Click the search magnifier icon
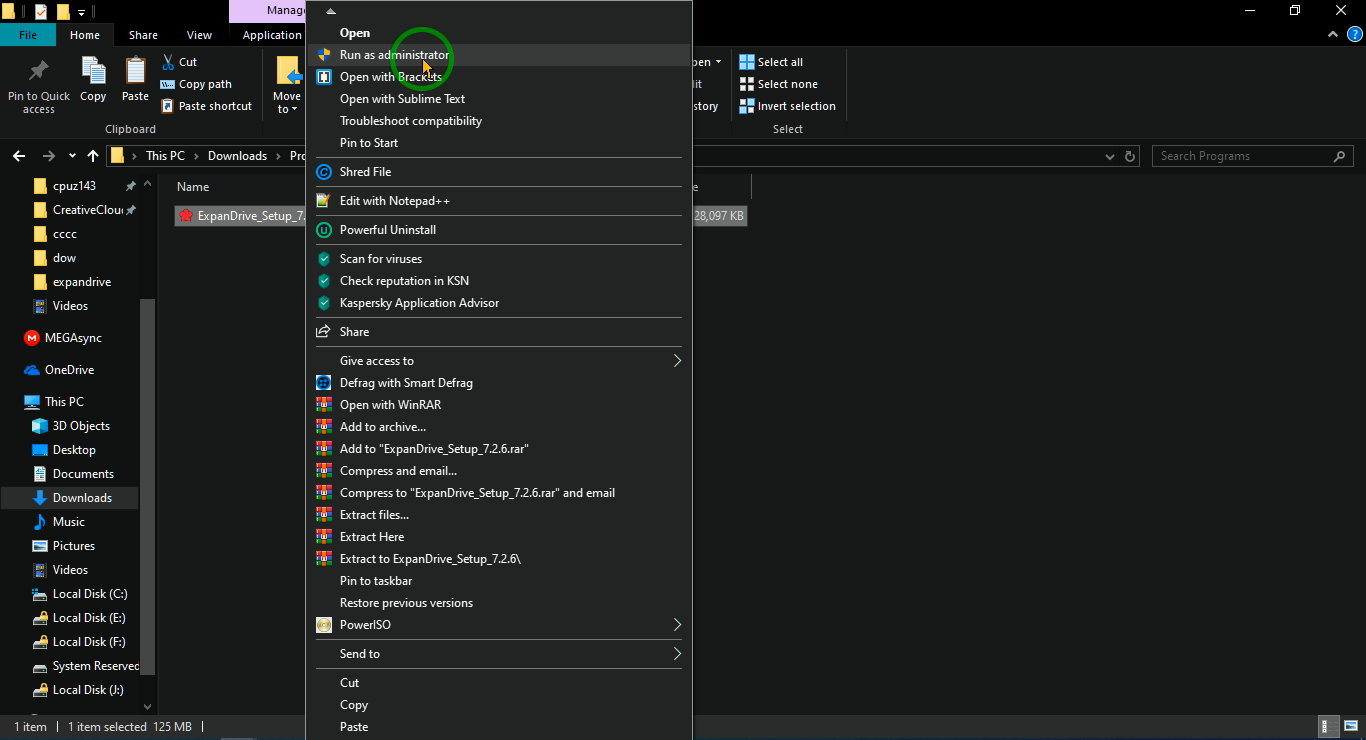Screen dimensions: 1366x740 tap(1340, 156)
